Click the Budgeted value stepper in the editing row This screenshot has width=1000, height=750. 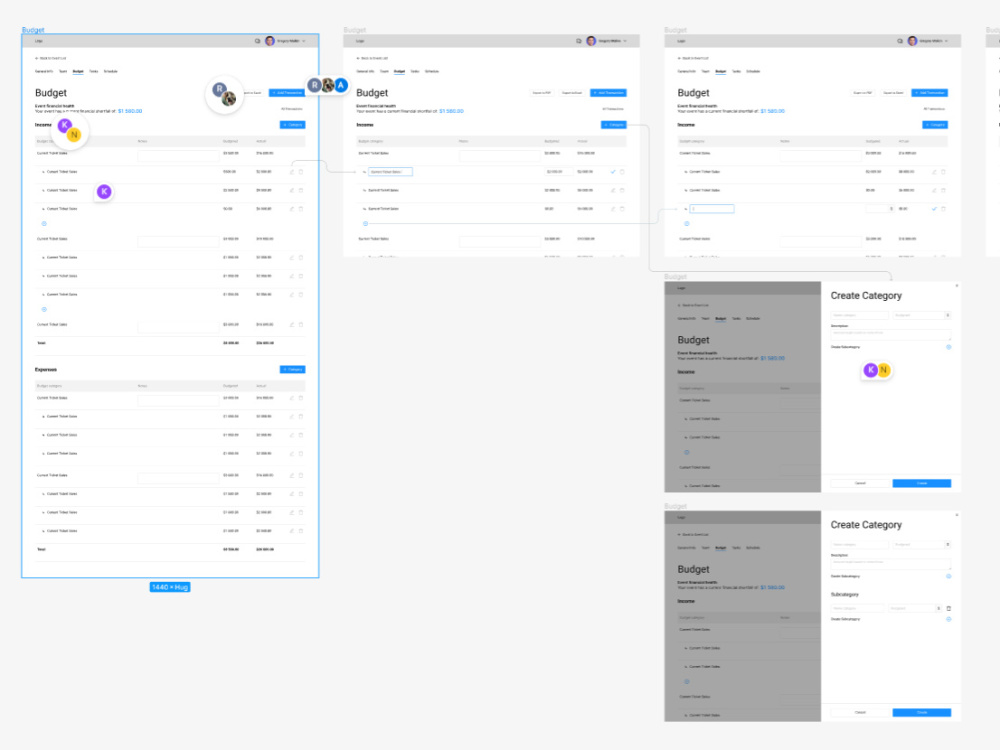tap(891, 209)
